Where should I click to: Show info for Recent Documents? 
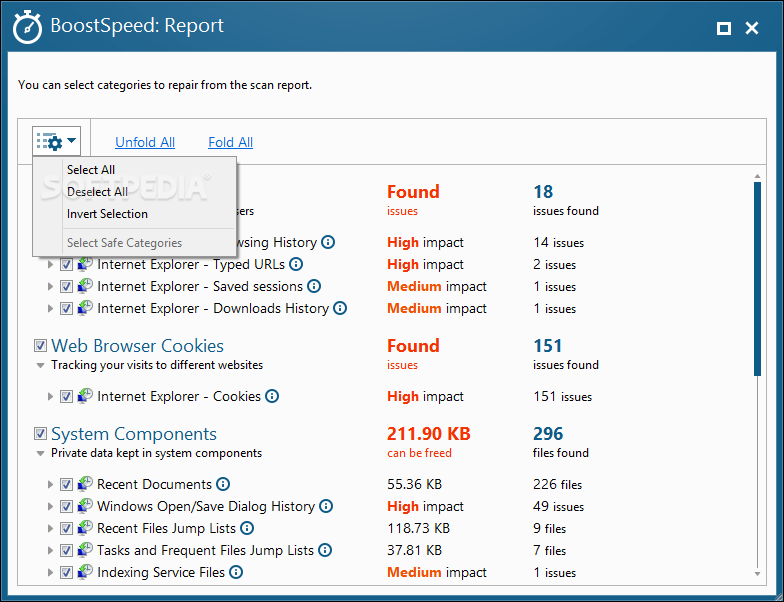pyautogui.click(x=223, y=484)
